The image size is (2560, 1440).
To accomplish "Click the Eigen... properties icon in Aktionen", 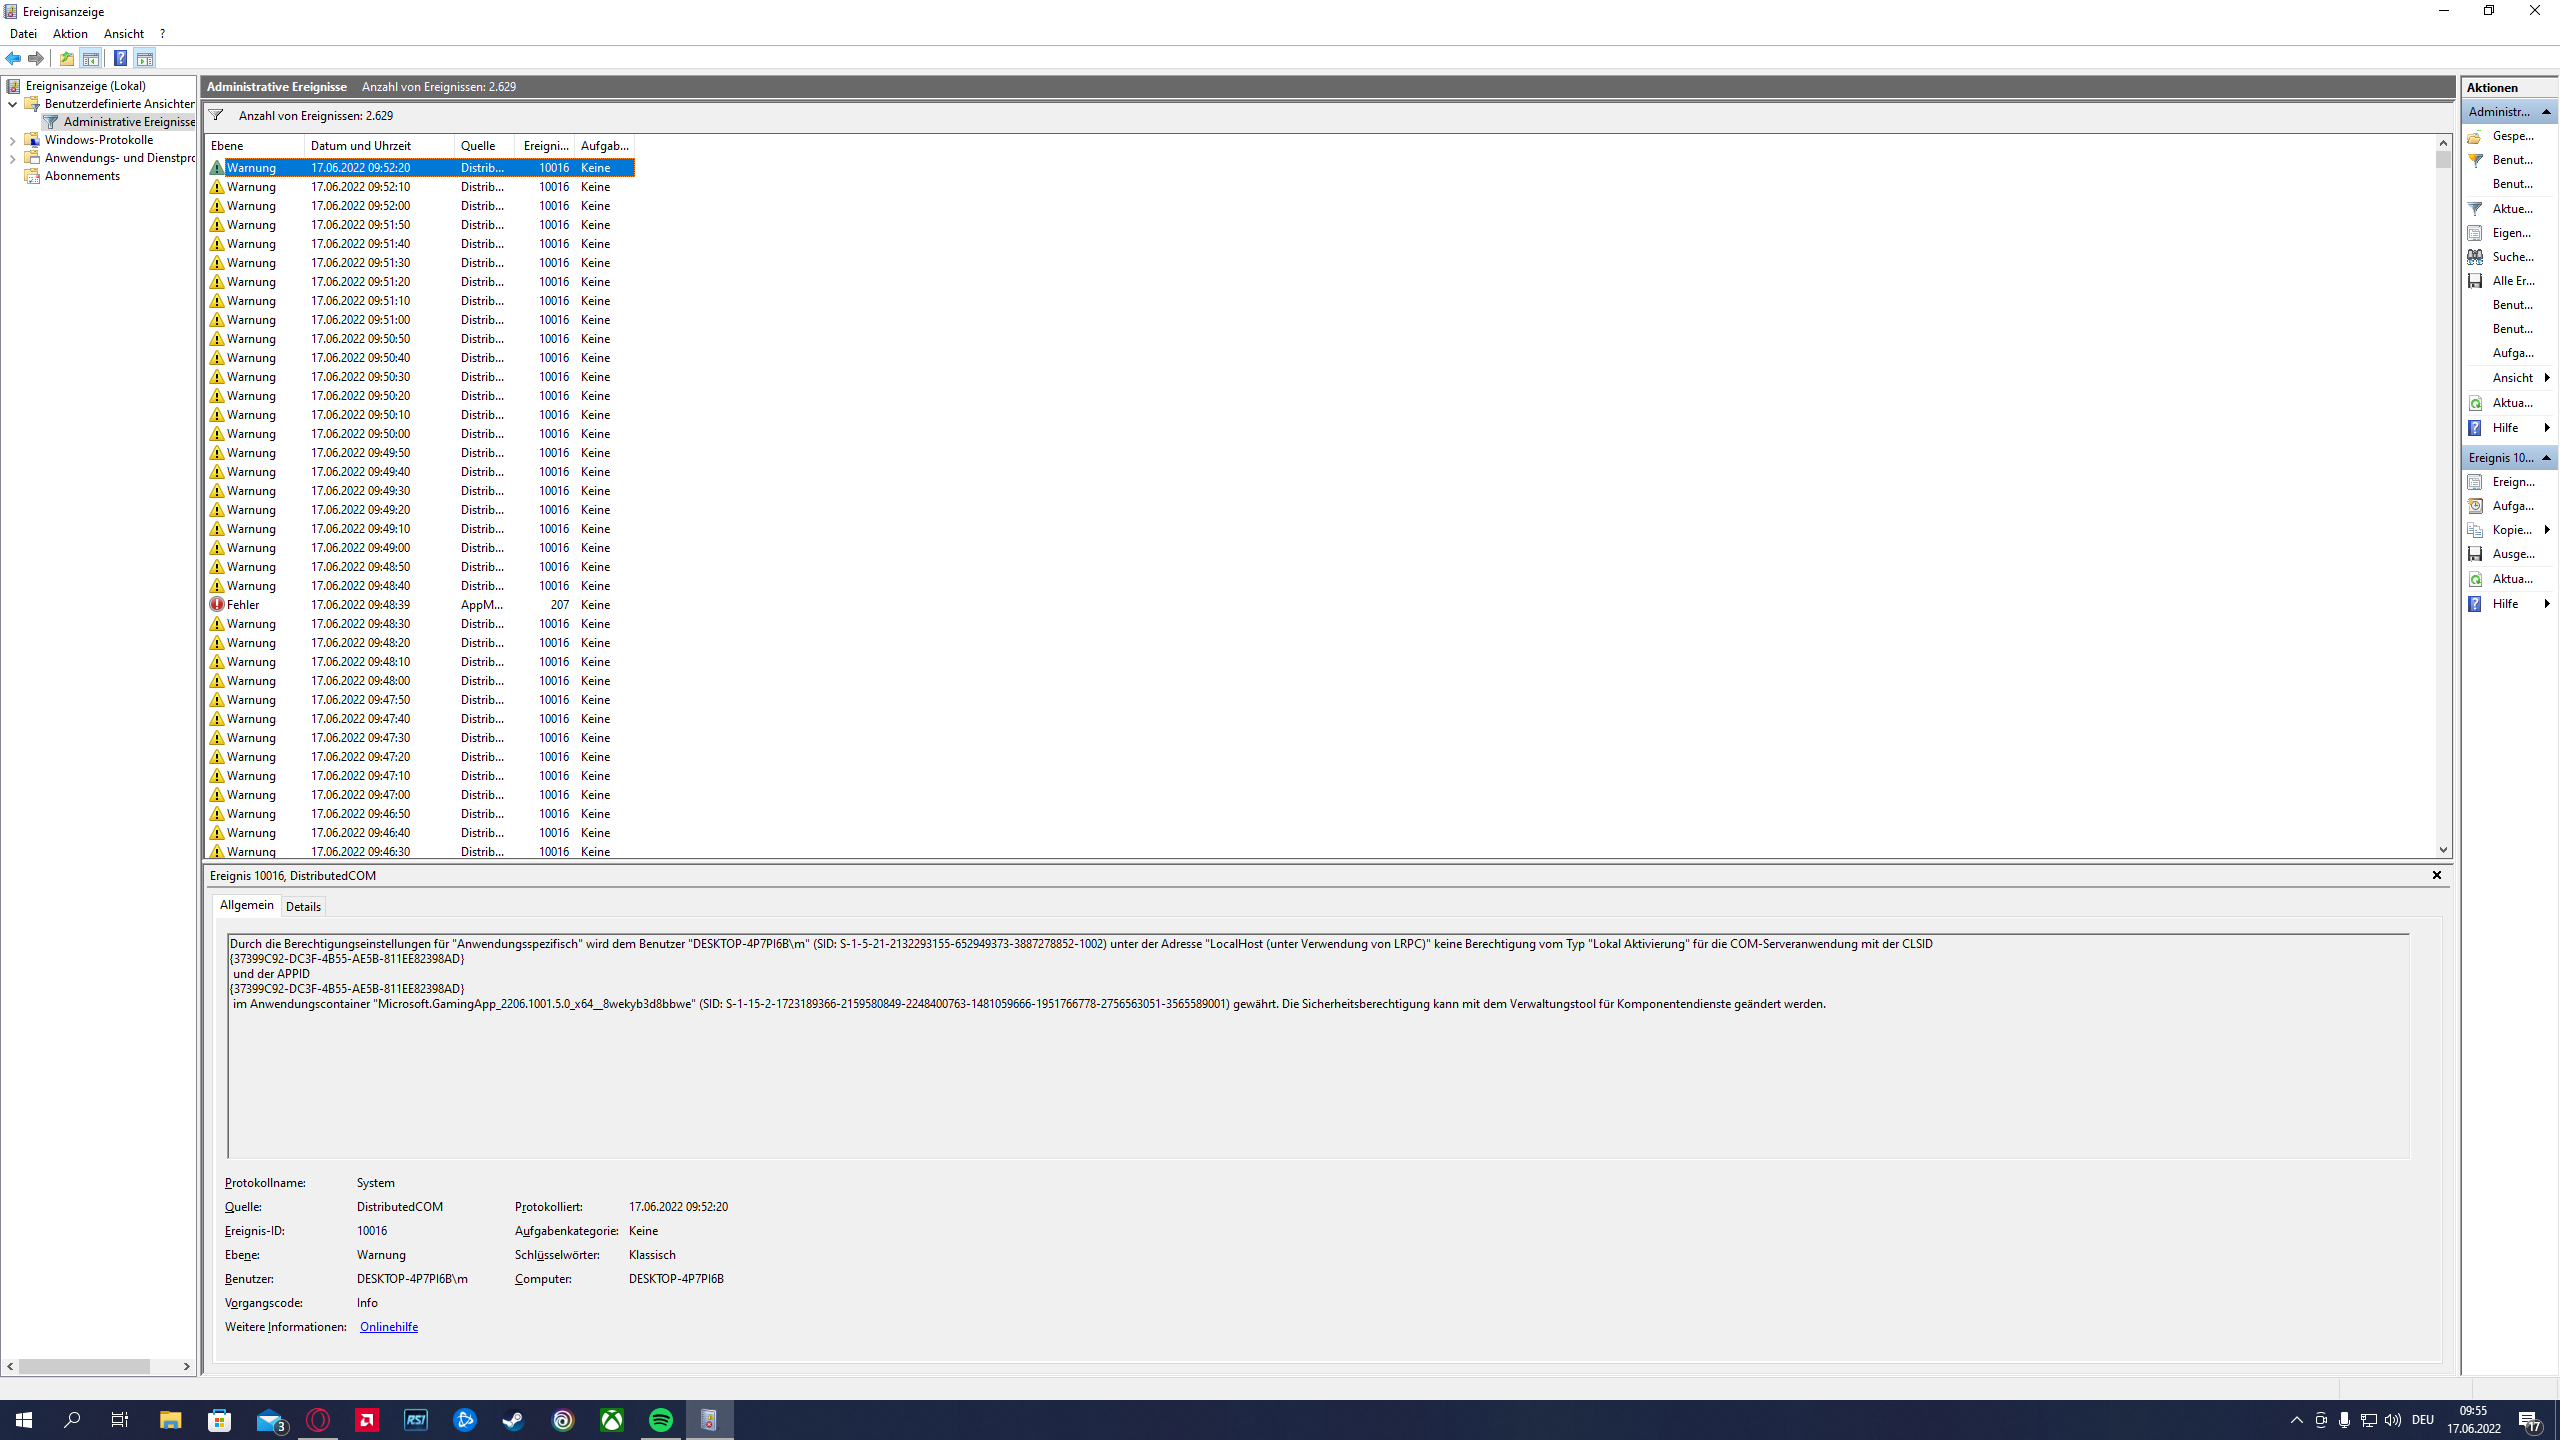I will tap(2475, 233).
